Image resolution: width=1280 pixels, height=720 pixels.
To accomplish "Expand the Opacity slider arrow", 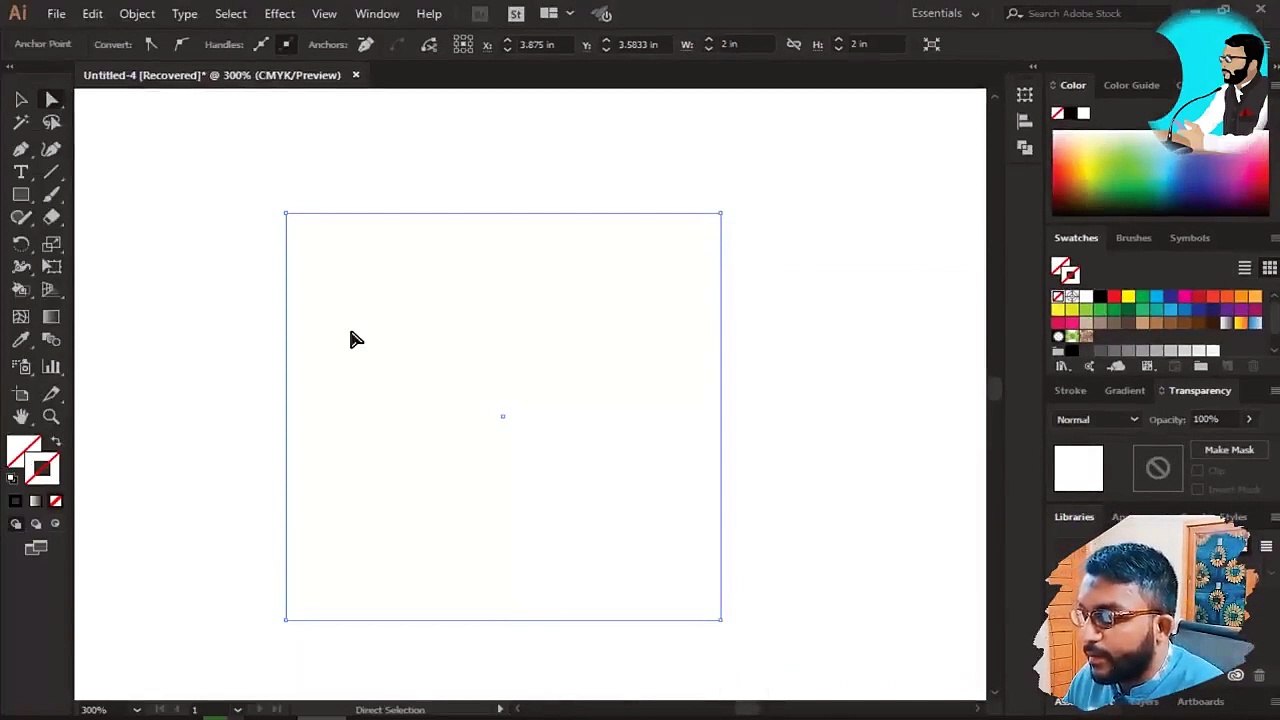I will (x=1249, y=420).
